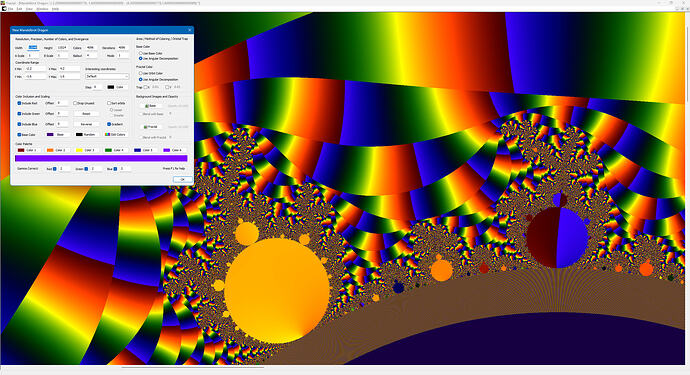Click the Include Green Offset field
The width and height of the screenshot is (690, 375).
[62, 114]
